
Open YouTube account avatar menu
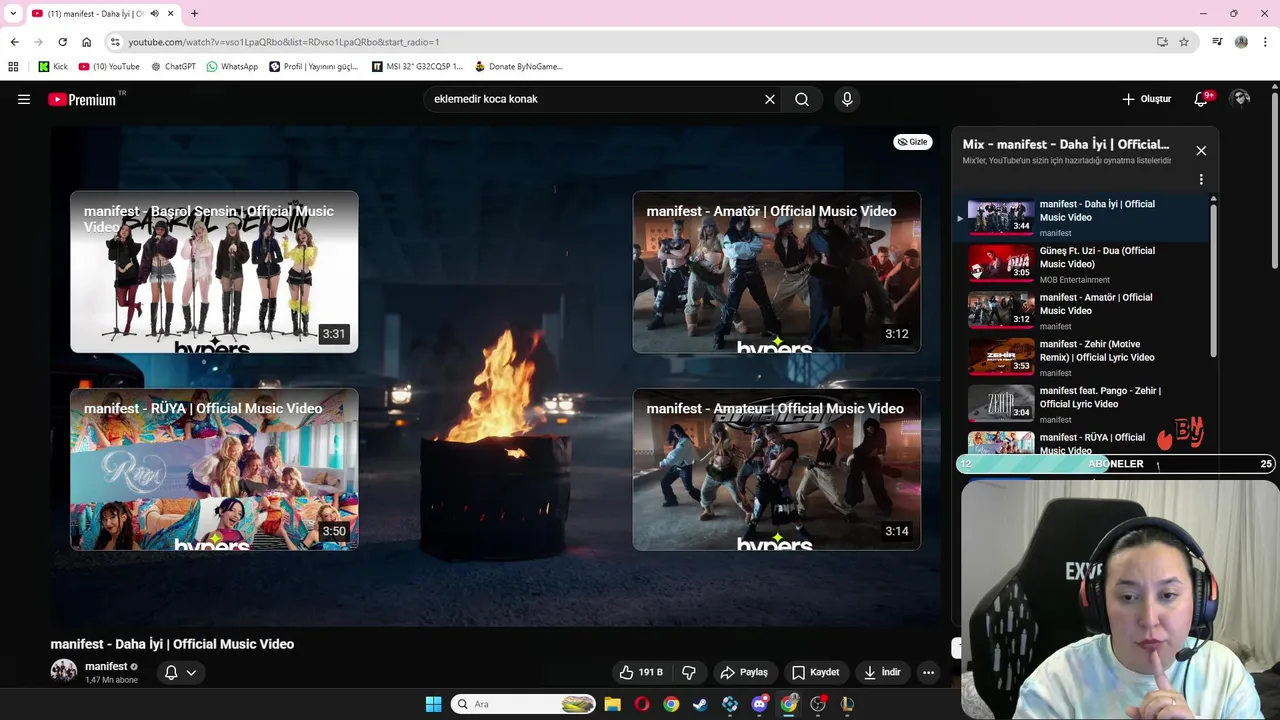1241,99
